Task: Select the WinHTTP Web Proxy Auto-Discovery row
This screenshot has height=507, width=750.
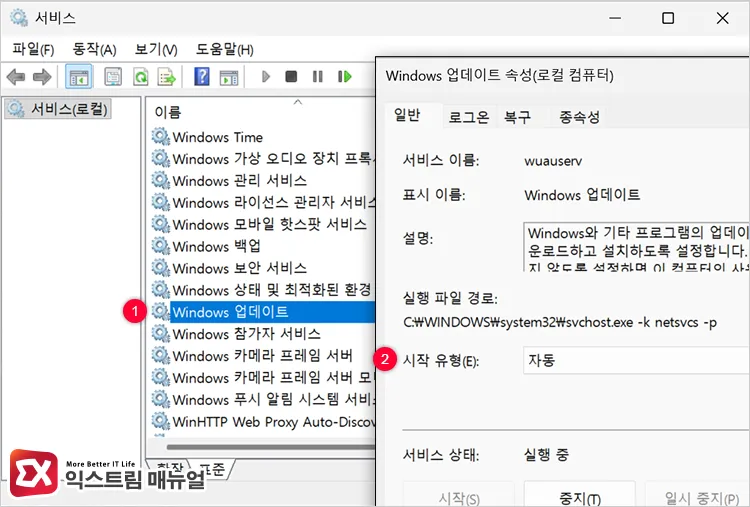Action: [x=263, y=421]
